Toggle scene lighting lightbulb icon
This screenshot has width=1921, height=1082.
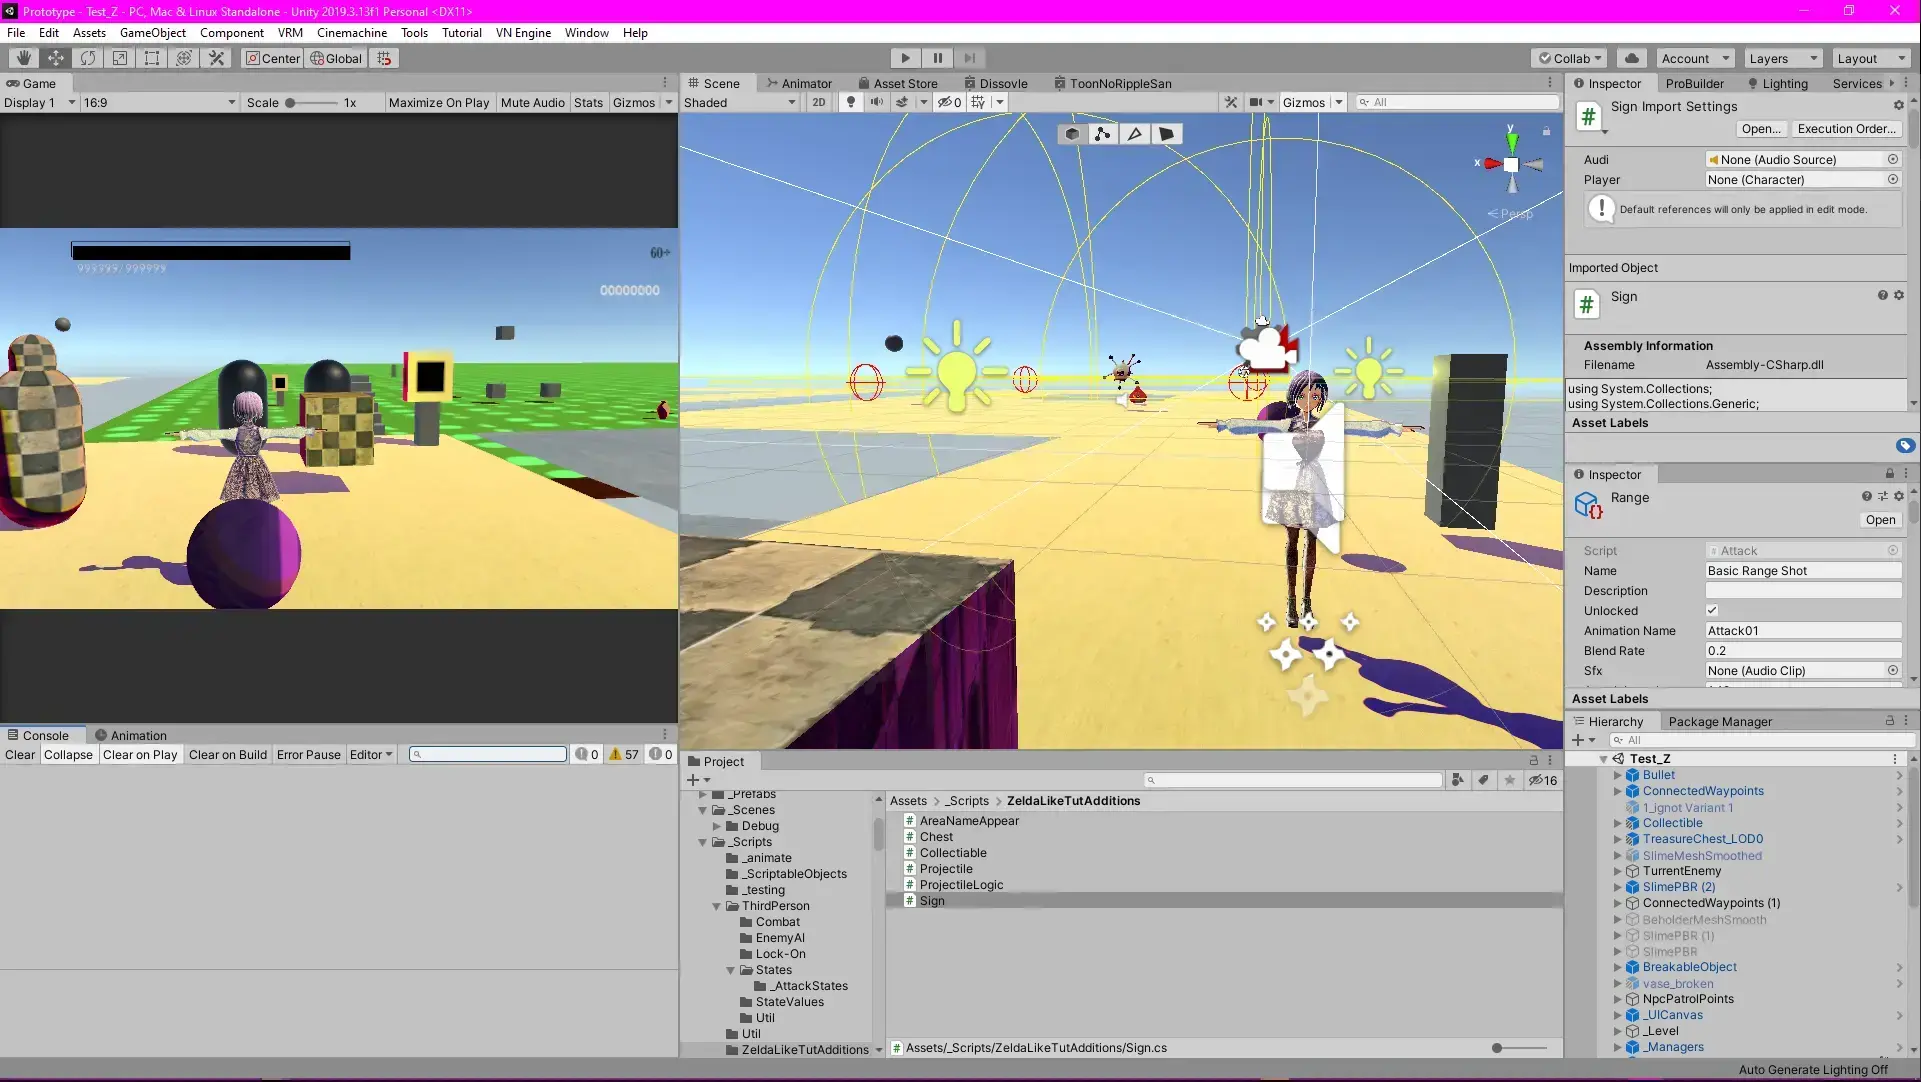tap(851, 102)
